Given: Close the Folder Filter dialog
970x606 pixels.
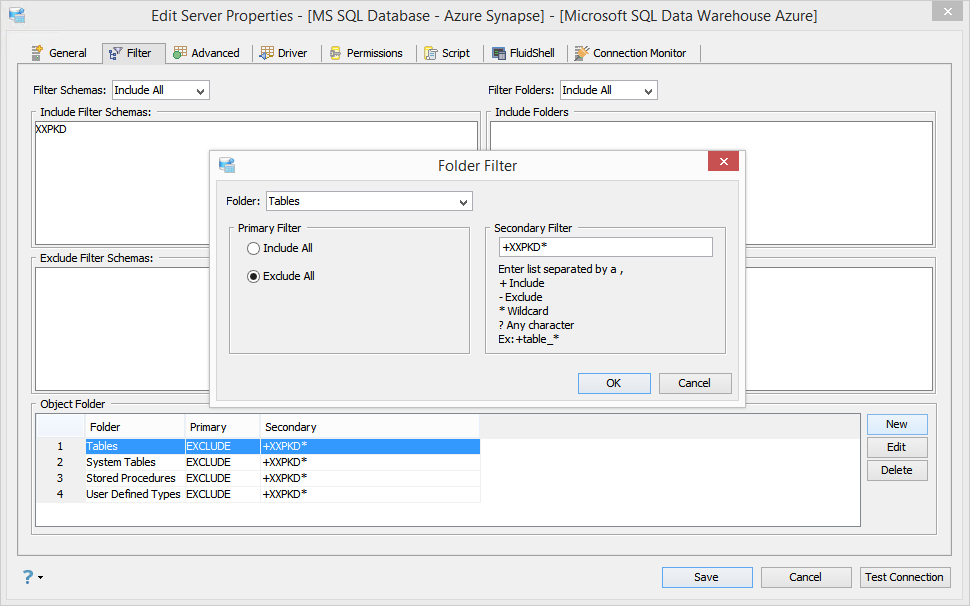Looking at the screenshot, I should pos(723,161).
